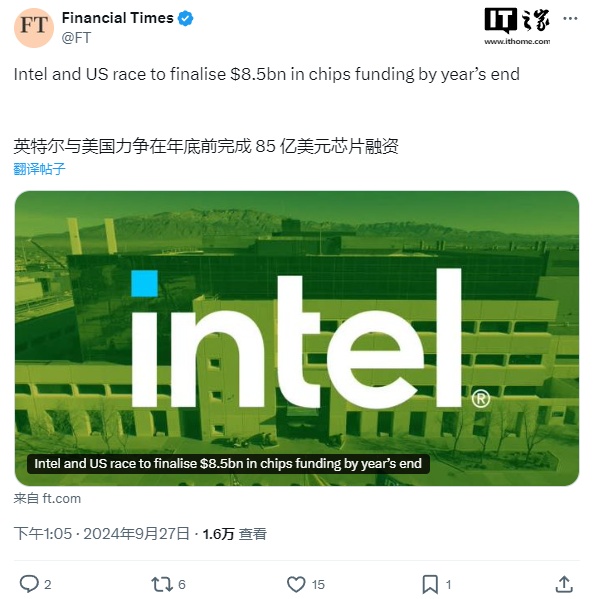The image size is (595, 599).
Task: Like the post with heart icon
Action: pos(296,584)
